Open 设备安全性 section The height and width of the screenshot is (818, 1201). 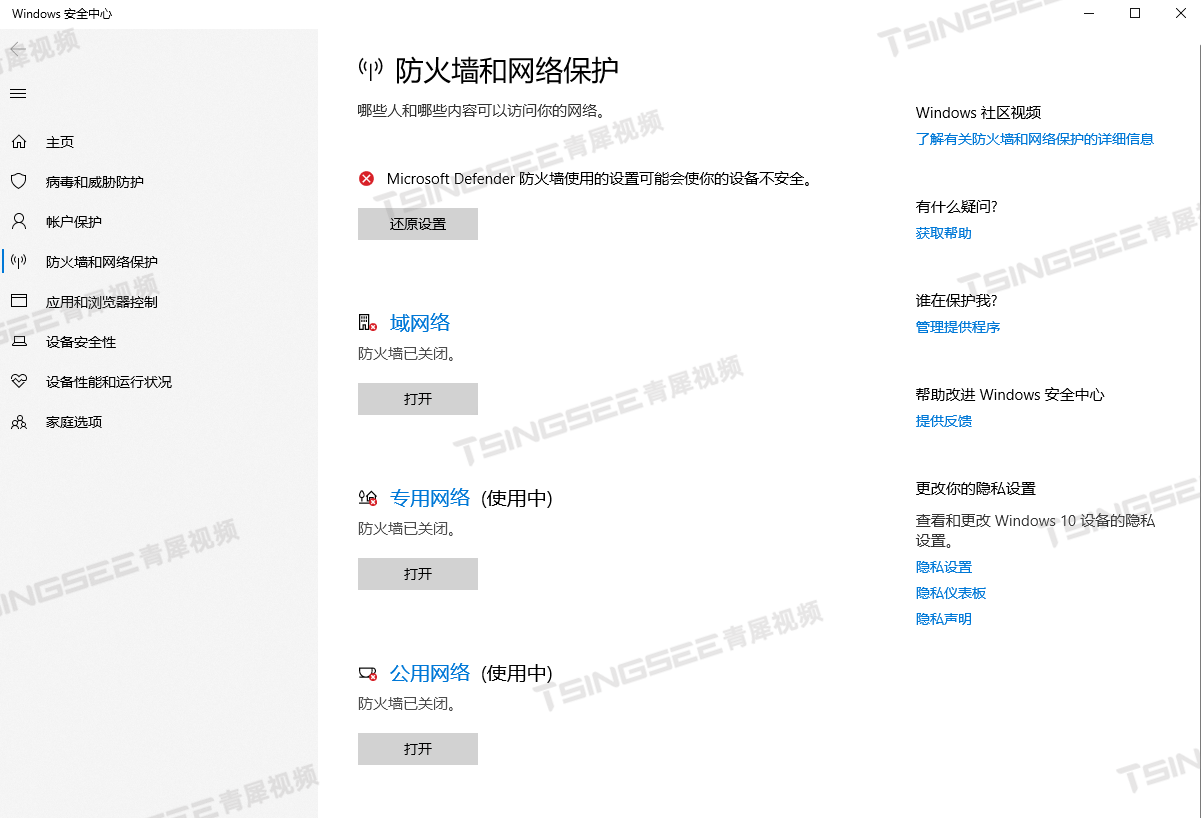click(x=81, y=342)
